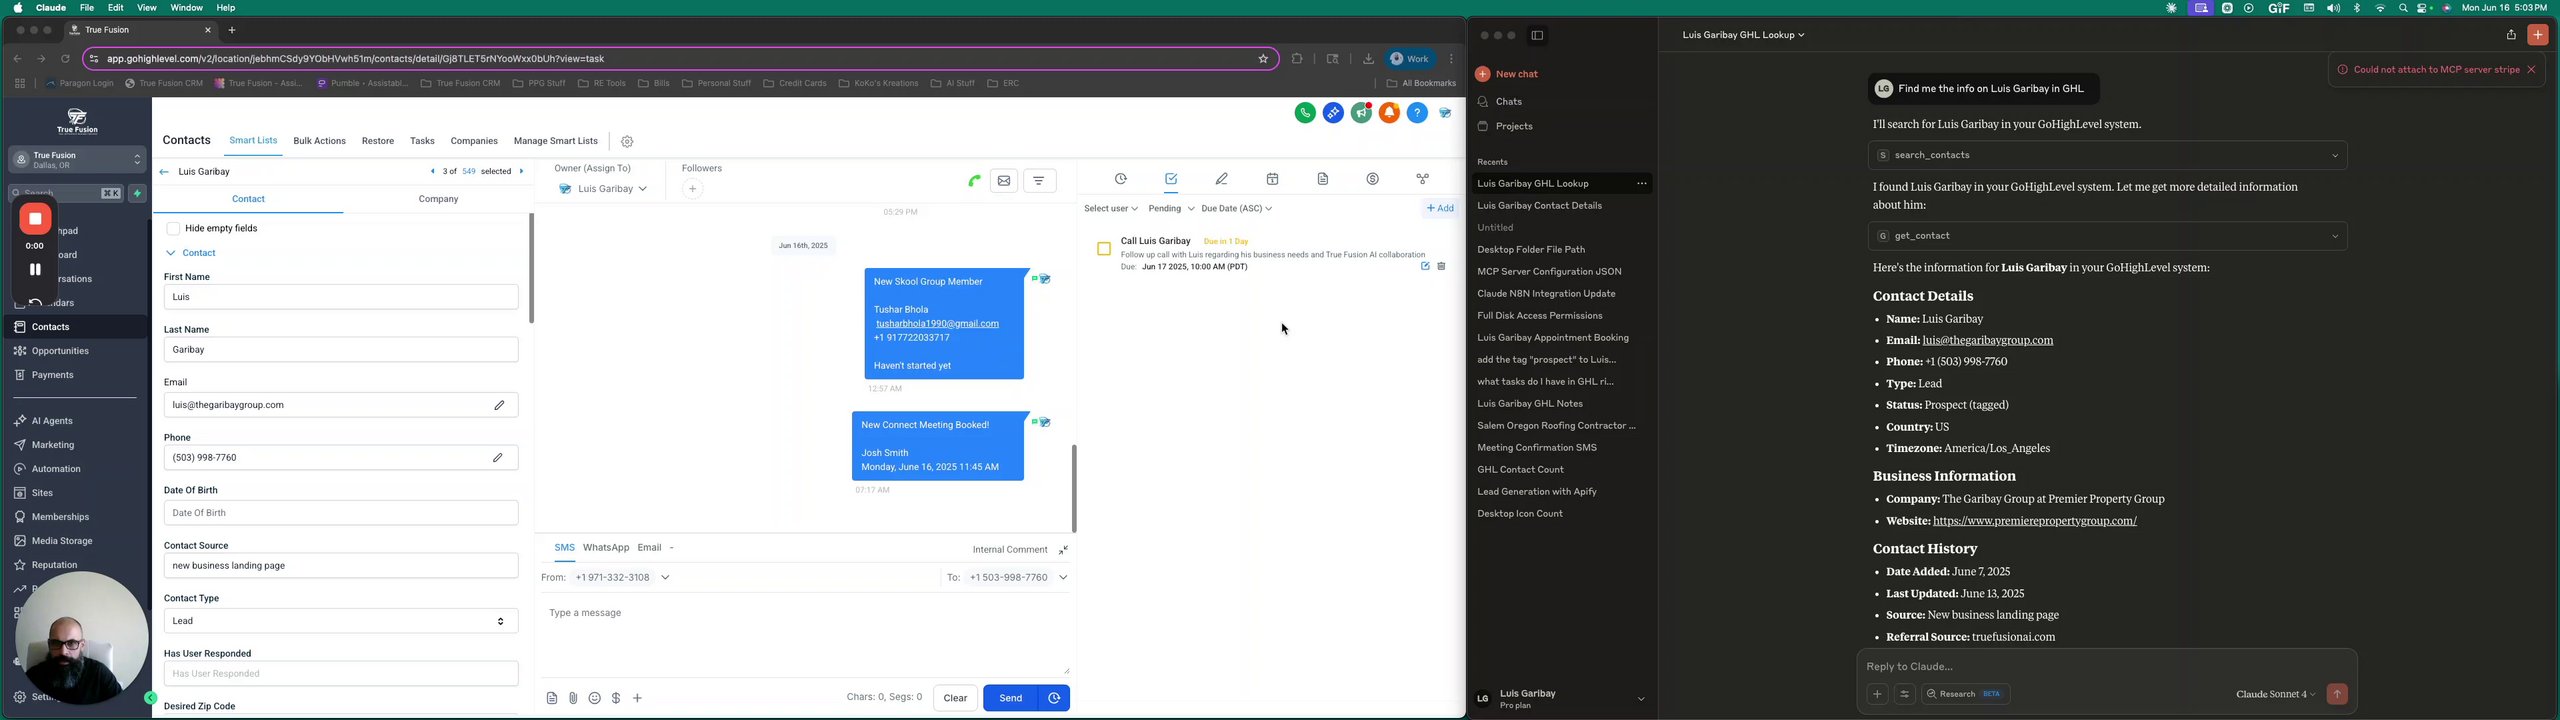The image size is (2560, 720).
Task: Attach a file with the paperclip icon
Action: [x=573, y=698]
